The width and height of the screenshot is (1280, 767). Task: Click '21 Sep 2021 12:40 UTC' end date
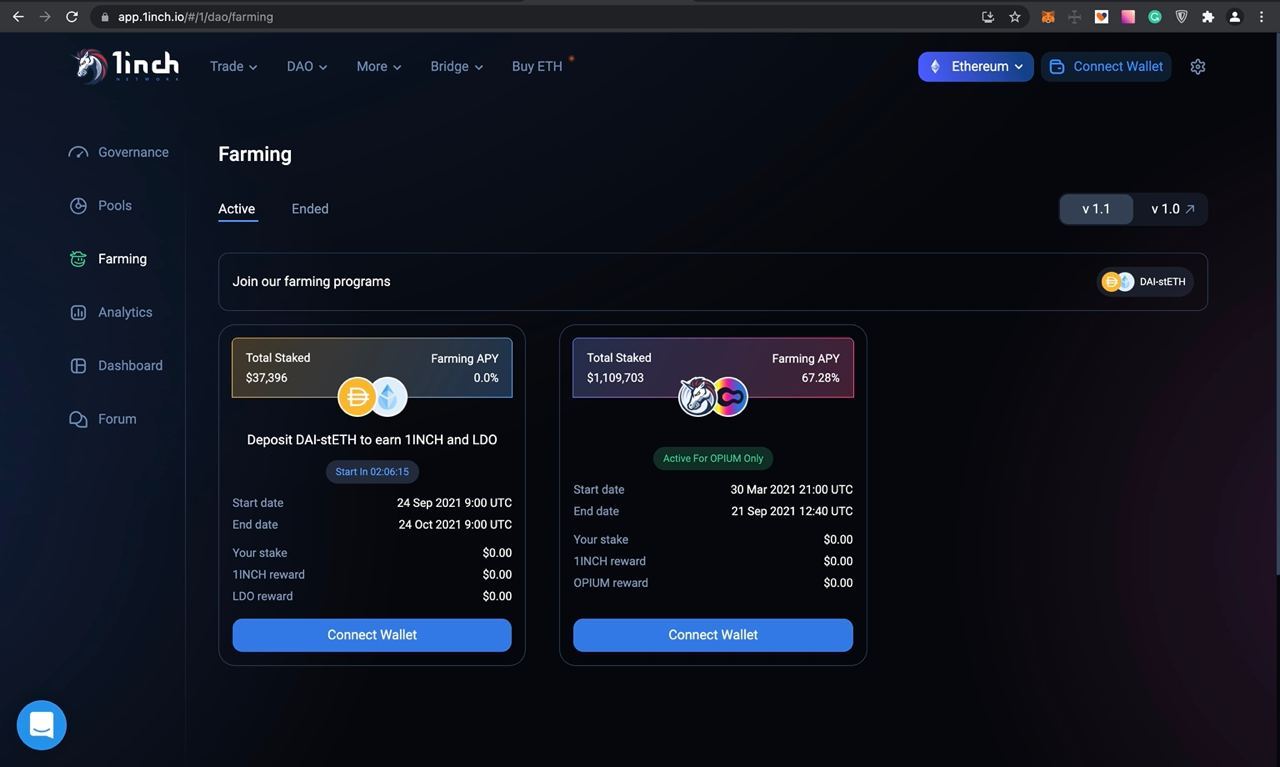coord(792,511)
